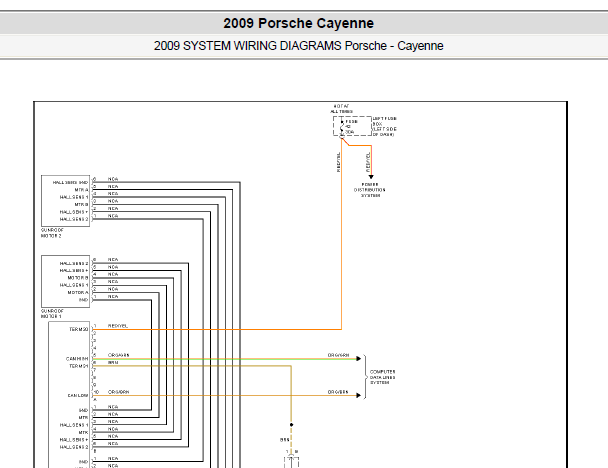Click the 'HOT AT ALL TIMES' label

(x=341, y=109)
